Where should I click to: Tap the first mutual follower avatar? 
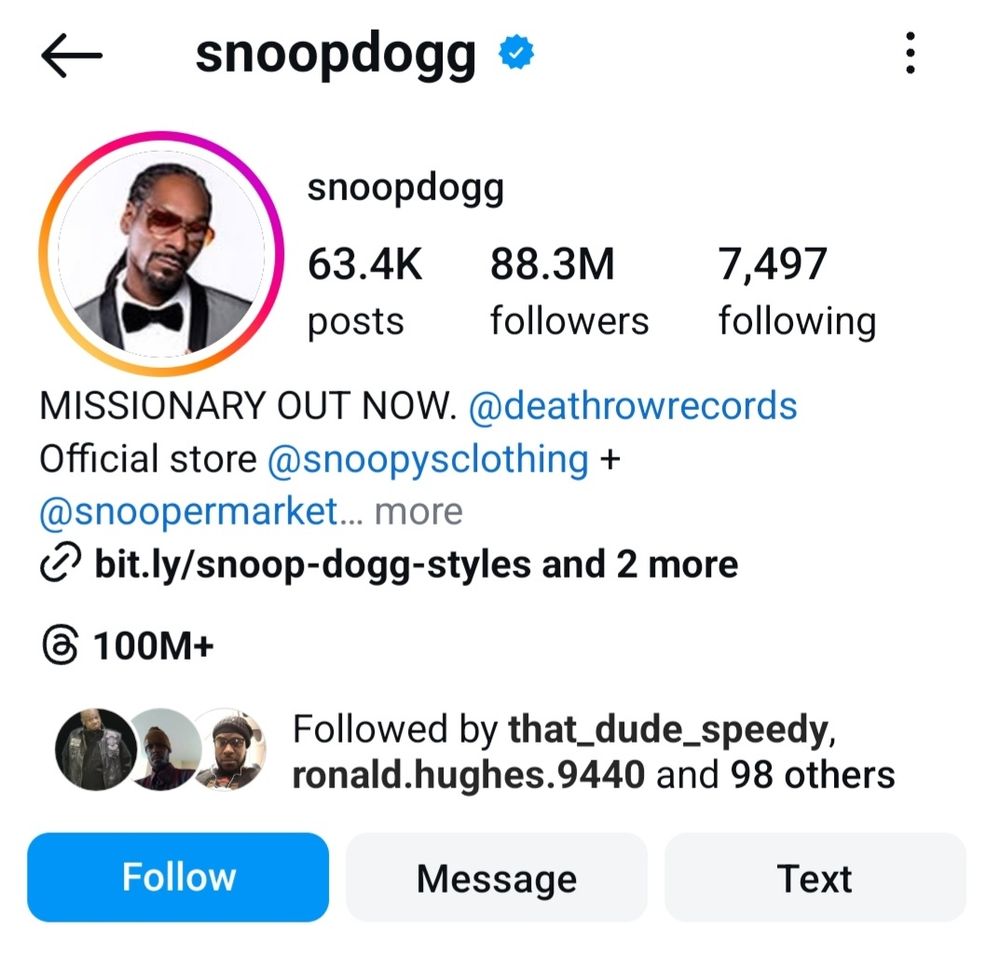pos(96,750)
